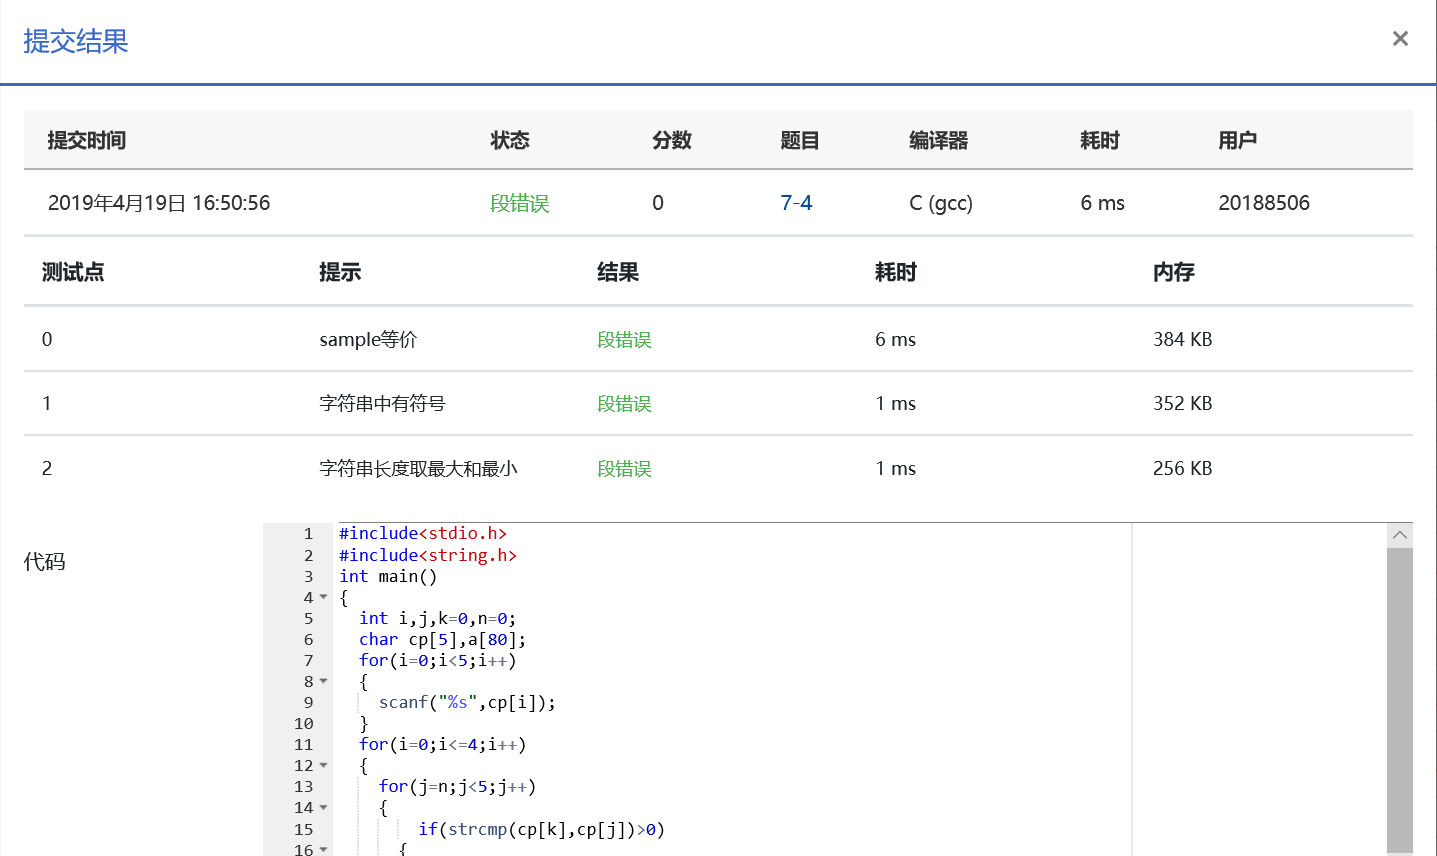This screenshot has height=856, width=1437.
Task: Open the 7-4 problem link
Action: click(796, 203)
